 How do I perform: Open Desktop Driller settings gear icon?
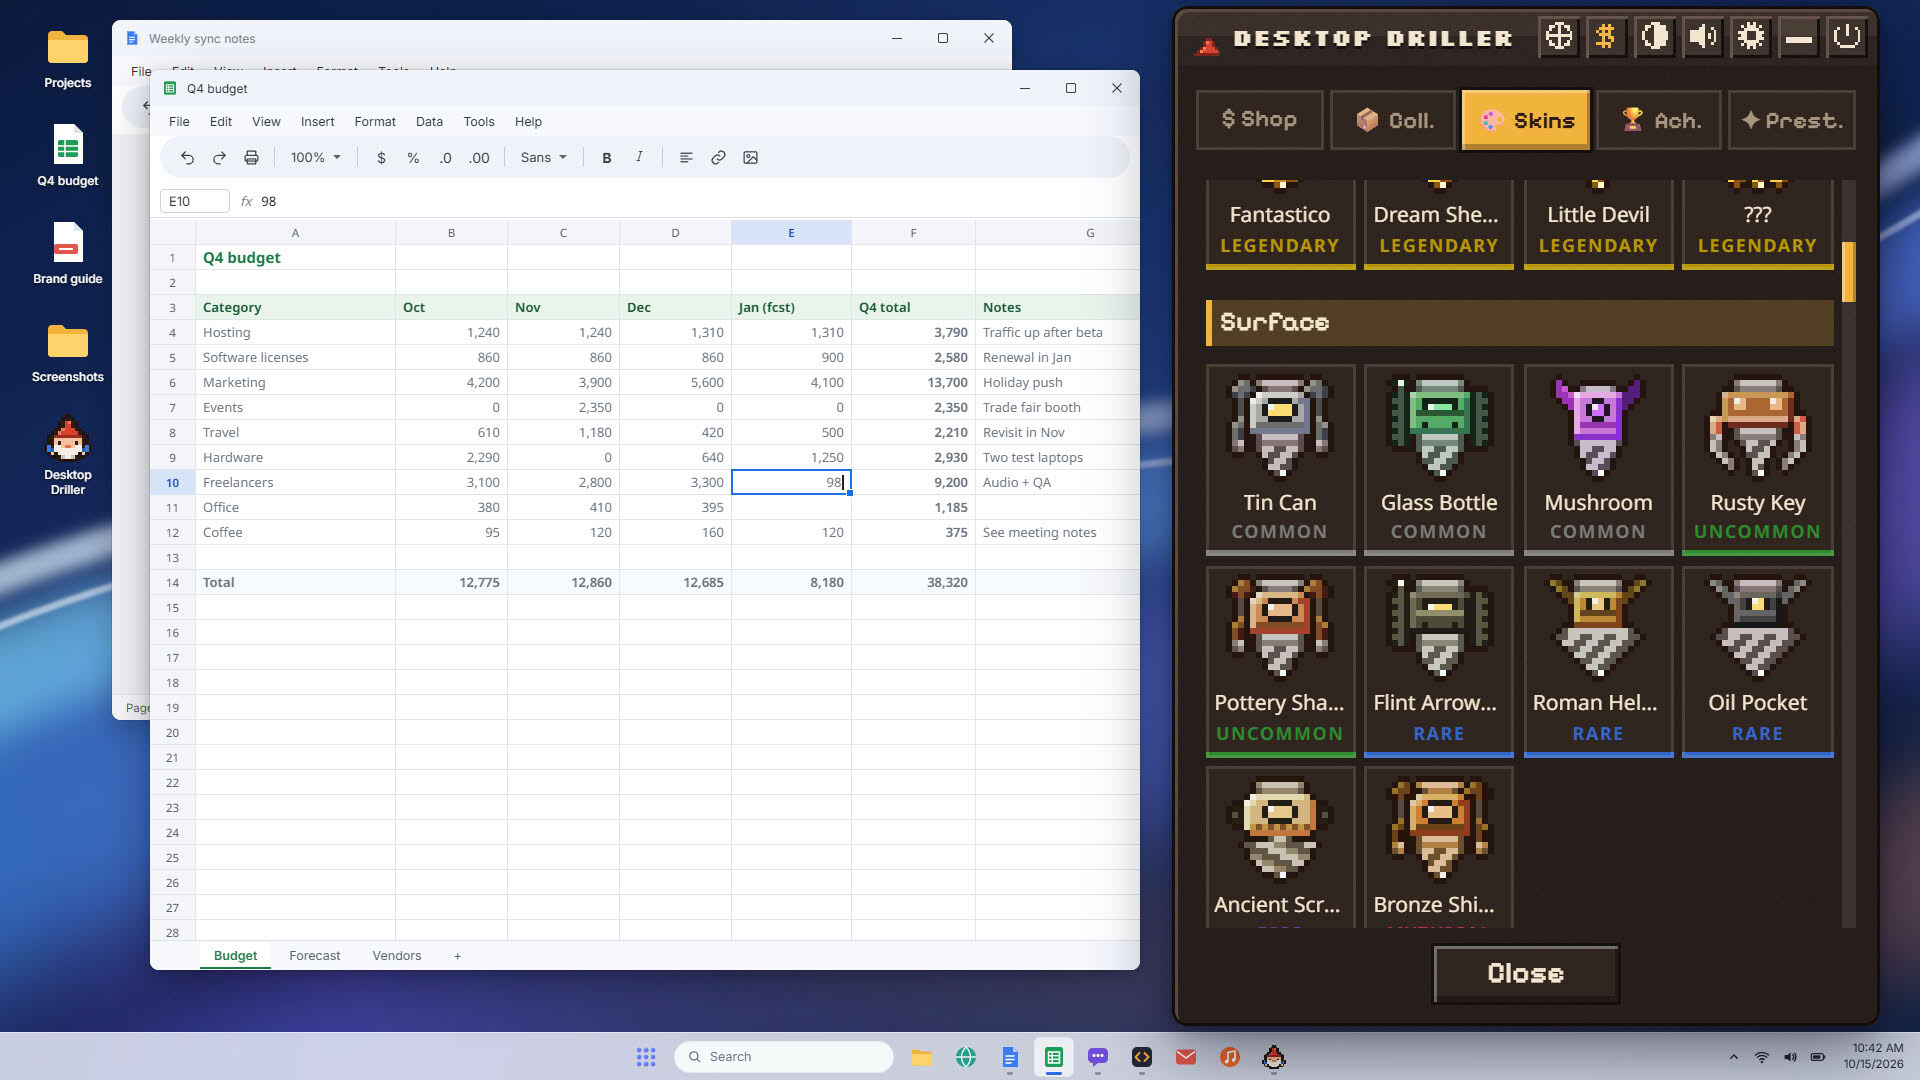pyautogui.click(x=1750, y=38)
